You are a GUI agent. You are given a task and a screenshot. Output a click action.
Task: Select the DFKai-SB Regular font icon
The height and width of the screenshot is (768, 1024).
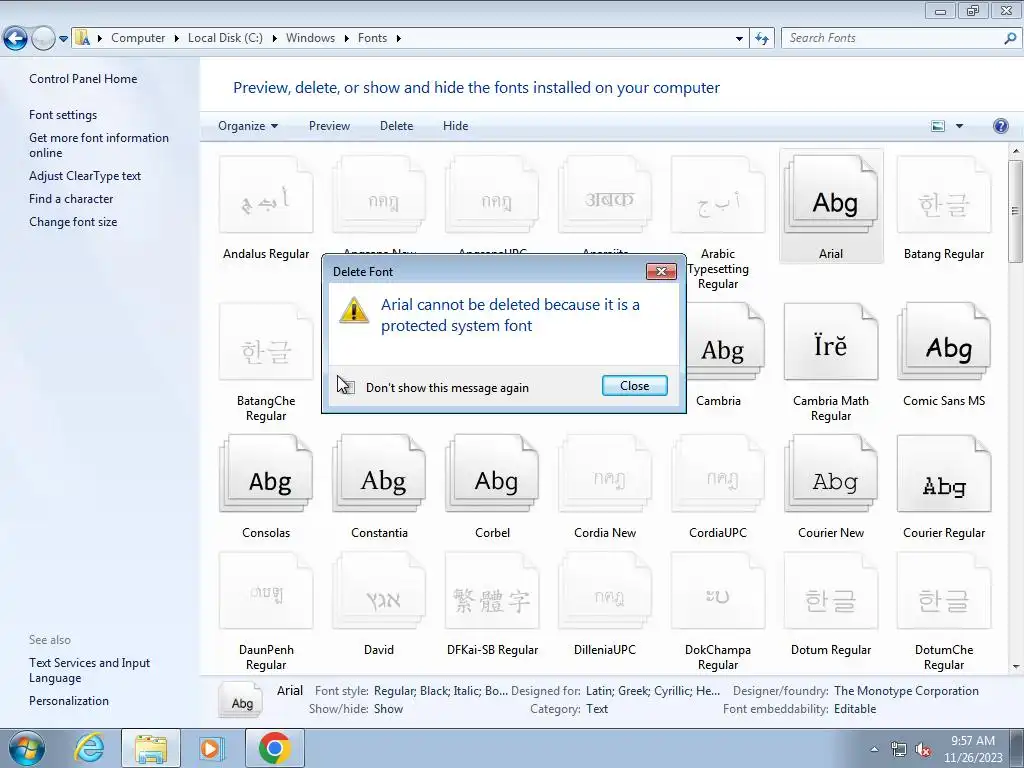[492, 591]
